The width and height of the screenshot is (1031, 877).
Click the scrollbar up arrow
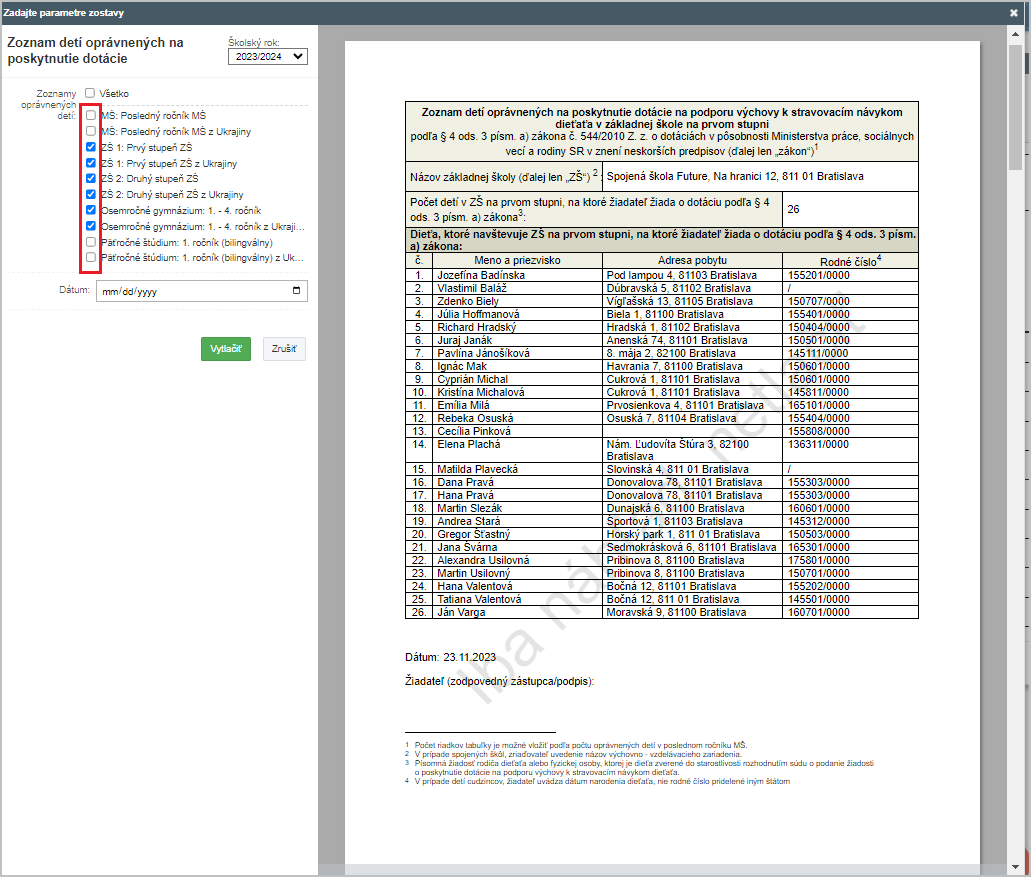(x=1015, y=33)
